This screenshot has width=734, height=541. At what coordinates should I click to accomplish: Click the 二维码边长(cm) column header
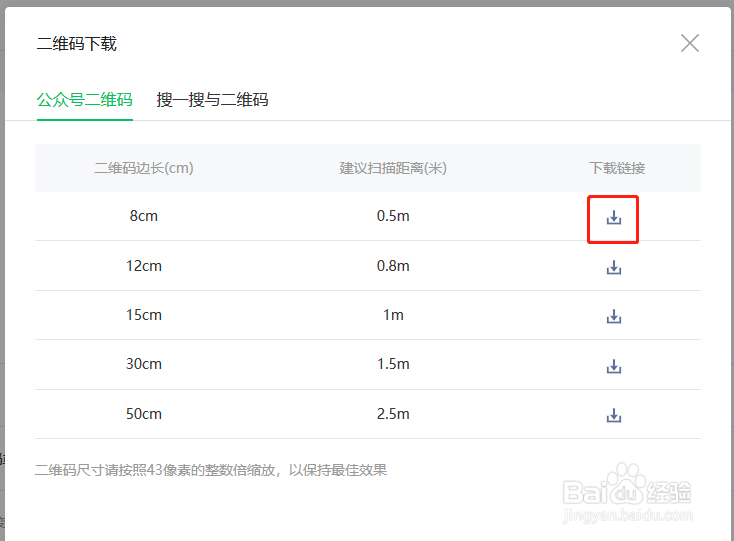(144, 168)
